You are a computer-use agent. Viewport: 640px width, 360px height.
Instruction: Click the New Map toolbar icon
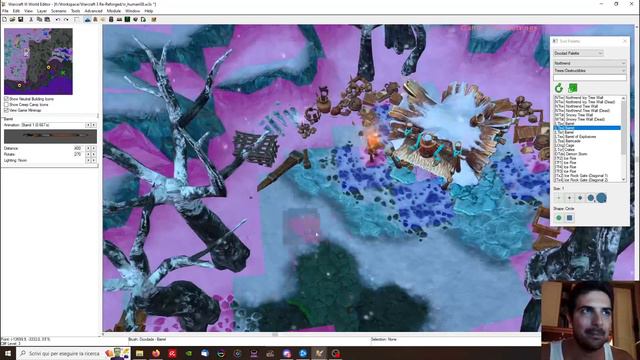[x=4, y=20]
